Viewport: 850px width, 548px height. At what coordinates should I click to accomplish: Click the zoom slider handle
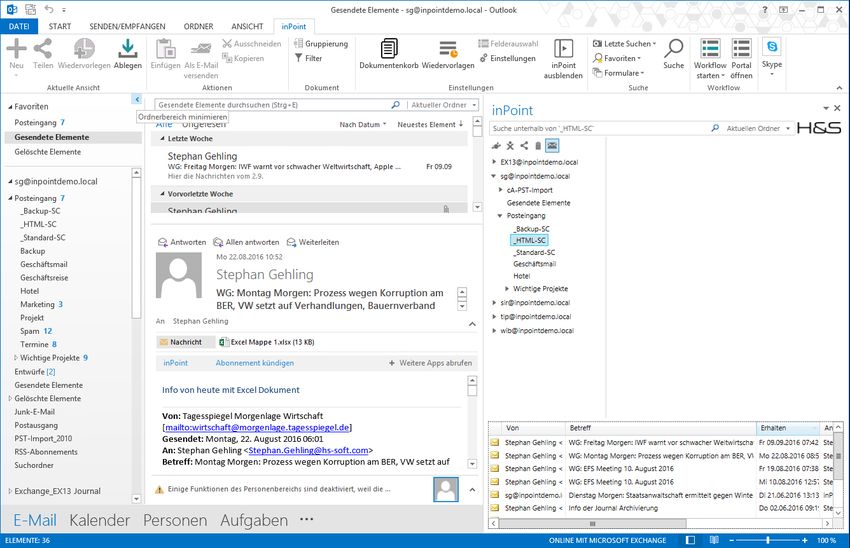[x=768, y=540]
